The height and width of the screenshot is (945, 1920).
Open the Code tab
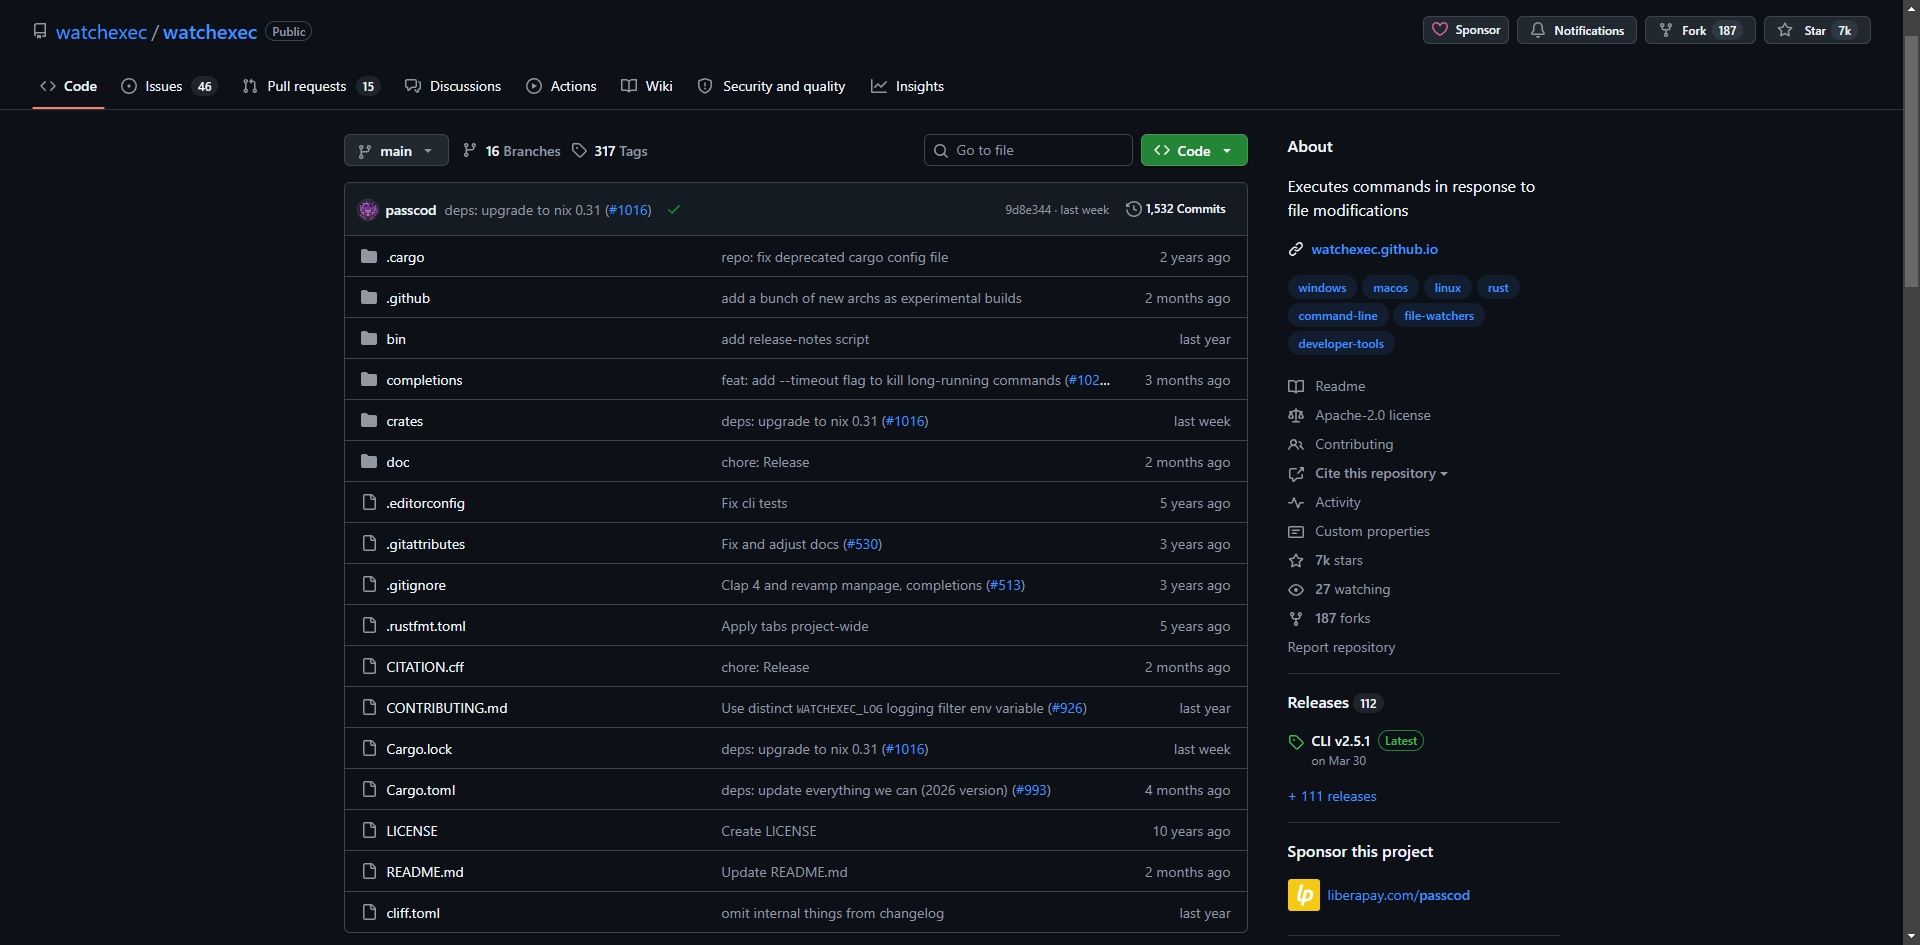68,86
